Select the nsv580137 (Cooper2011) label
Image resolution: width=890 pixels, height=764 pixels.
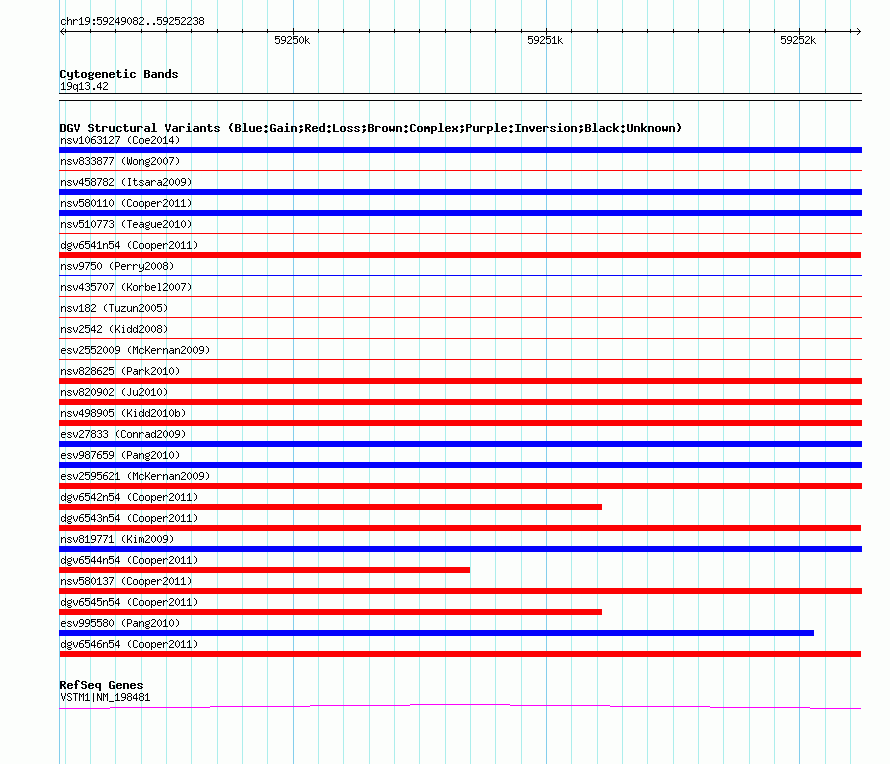pyautogui.click(x=126, y=581)
